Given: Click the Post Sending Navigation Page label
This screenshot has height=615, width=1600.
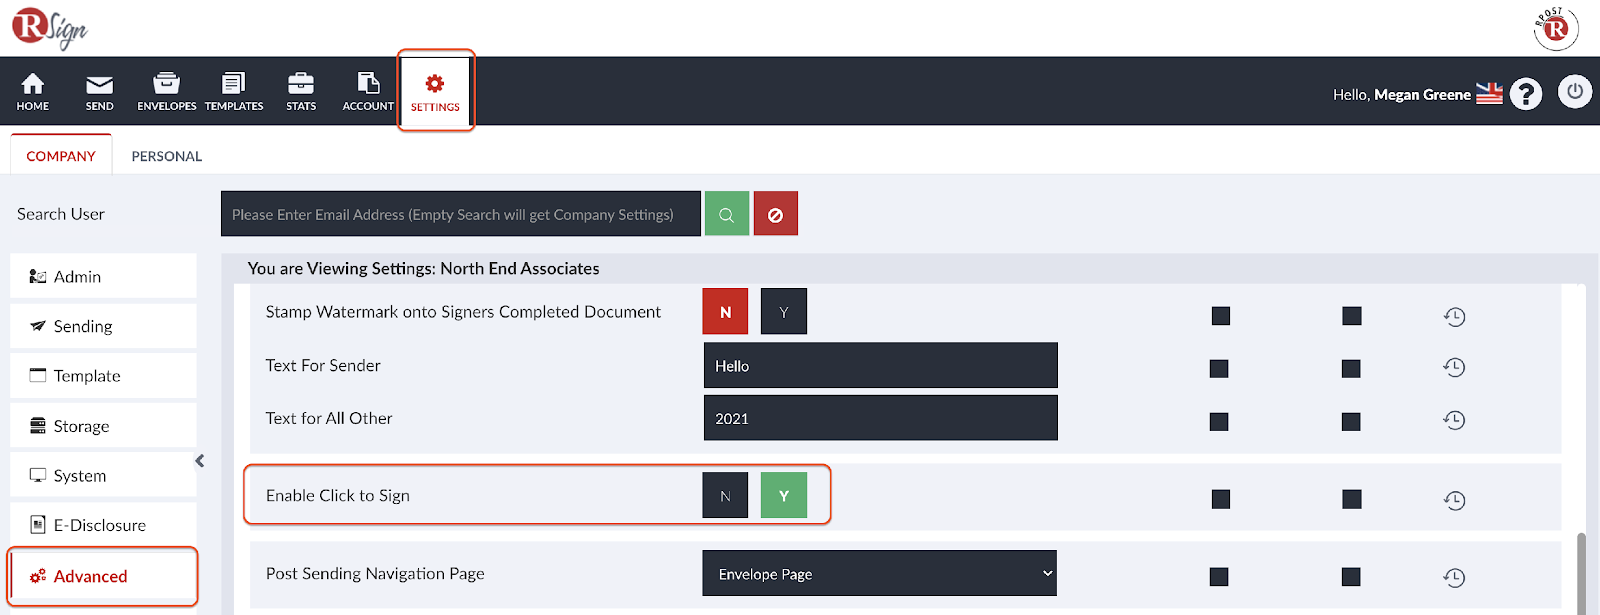Looking at the screenshot, I should click(x=375, y=573).
